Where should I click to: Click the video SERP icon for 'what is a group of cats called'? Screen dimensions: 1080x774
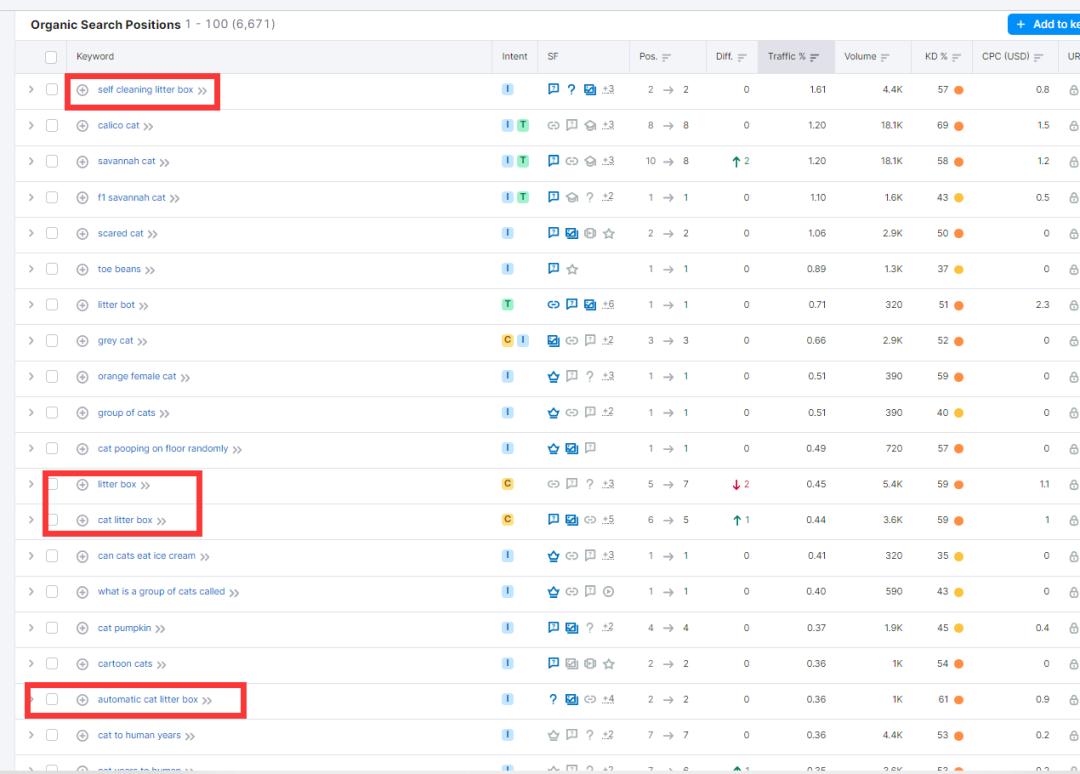tap(609, 592)
